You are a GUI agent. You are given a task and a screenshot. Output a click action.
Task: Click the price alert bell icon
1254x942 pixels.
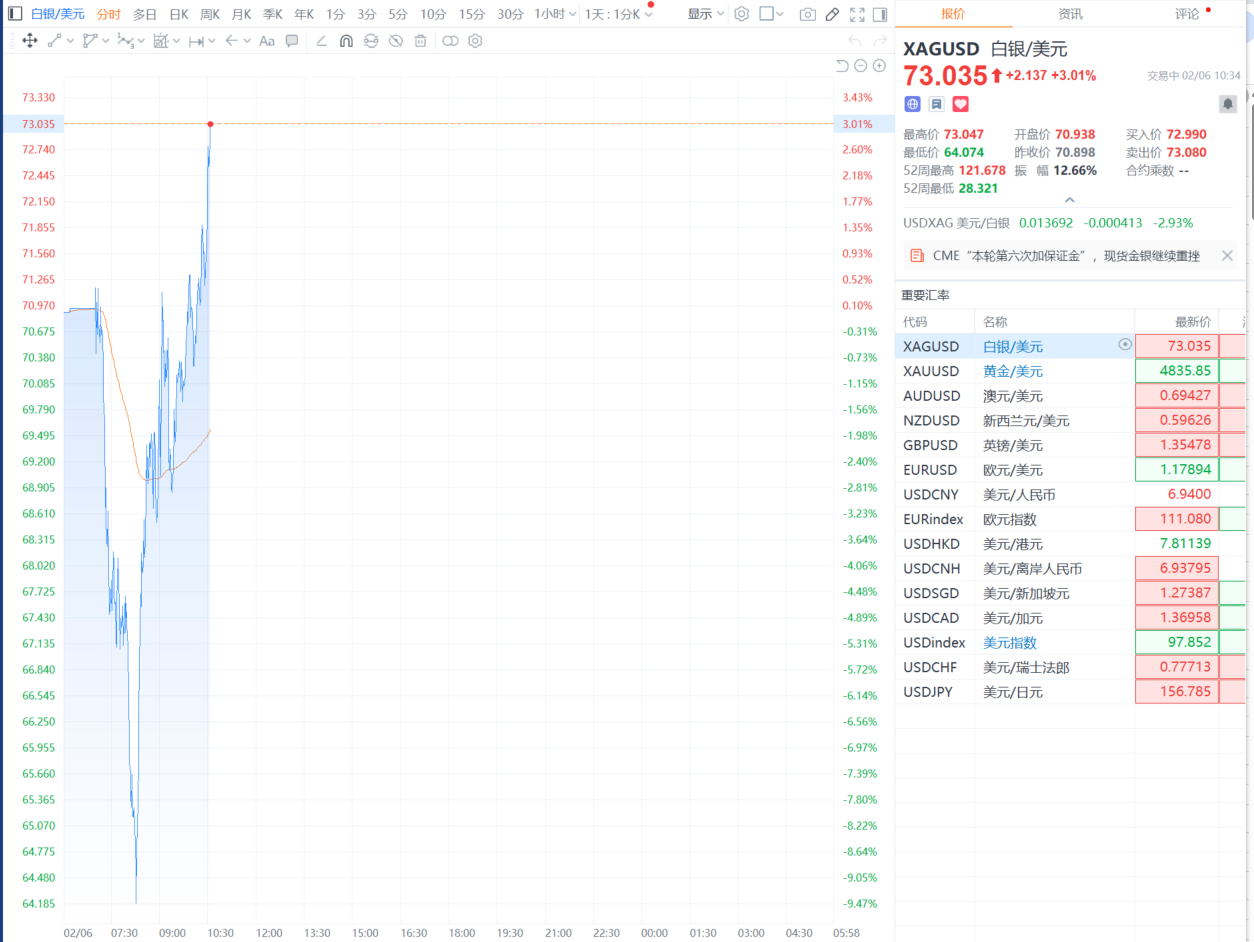[x=1227, y=104]
